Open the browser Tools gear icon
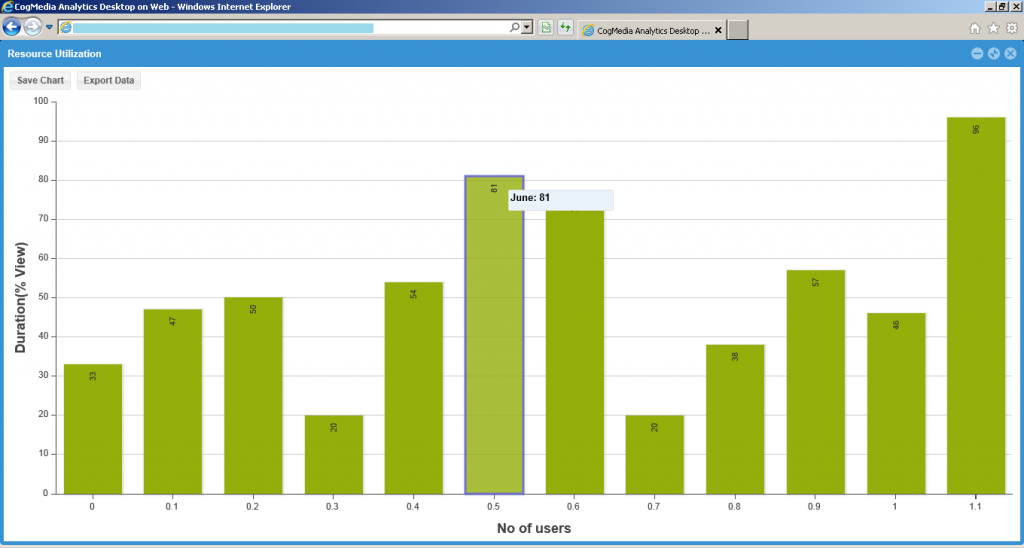The height and width of the screenshot is (548, 1024). 1011,28
